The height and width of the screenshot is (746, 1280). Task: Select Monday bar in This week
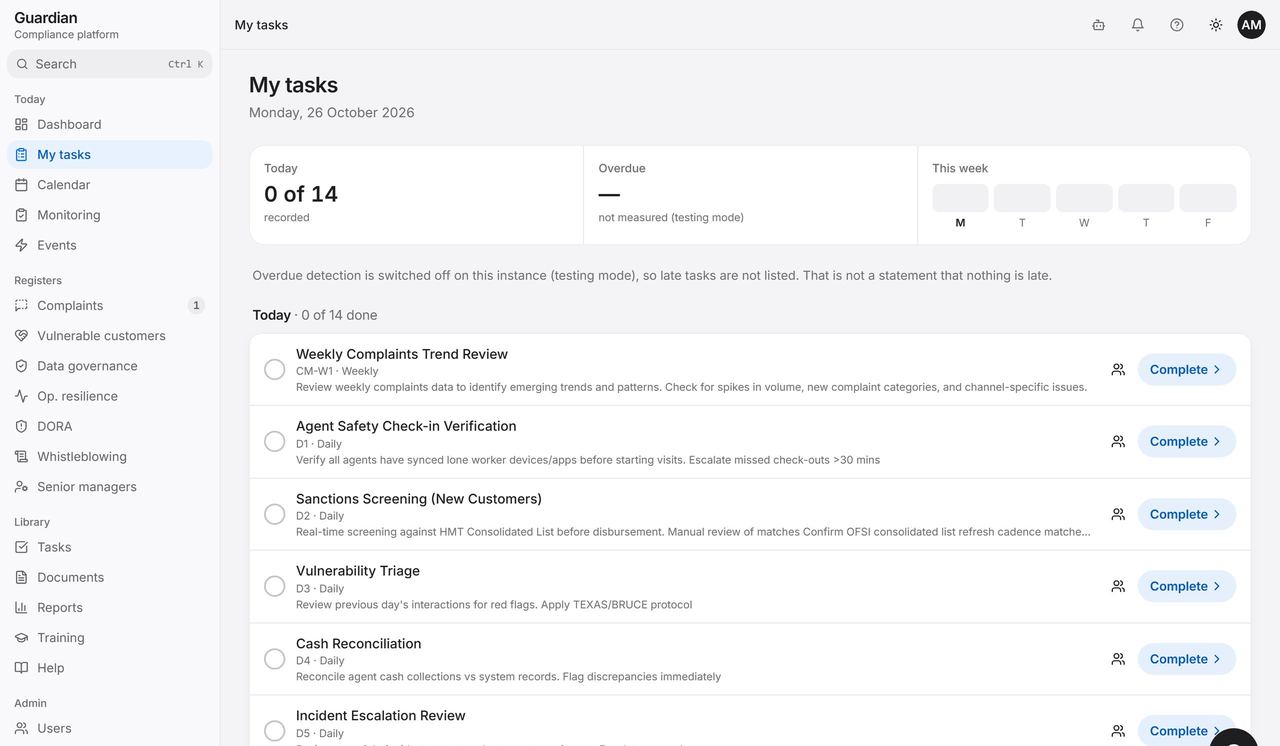pos(961,198)
